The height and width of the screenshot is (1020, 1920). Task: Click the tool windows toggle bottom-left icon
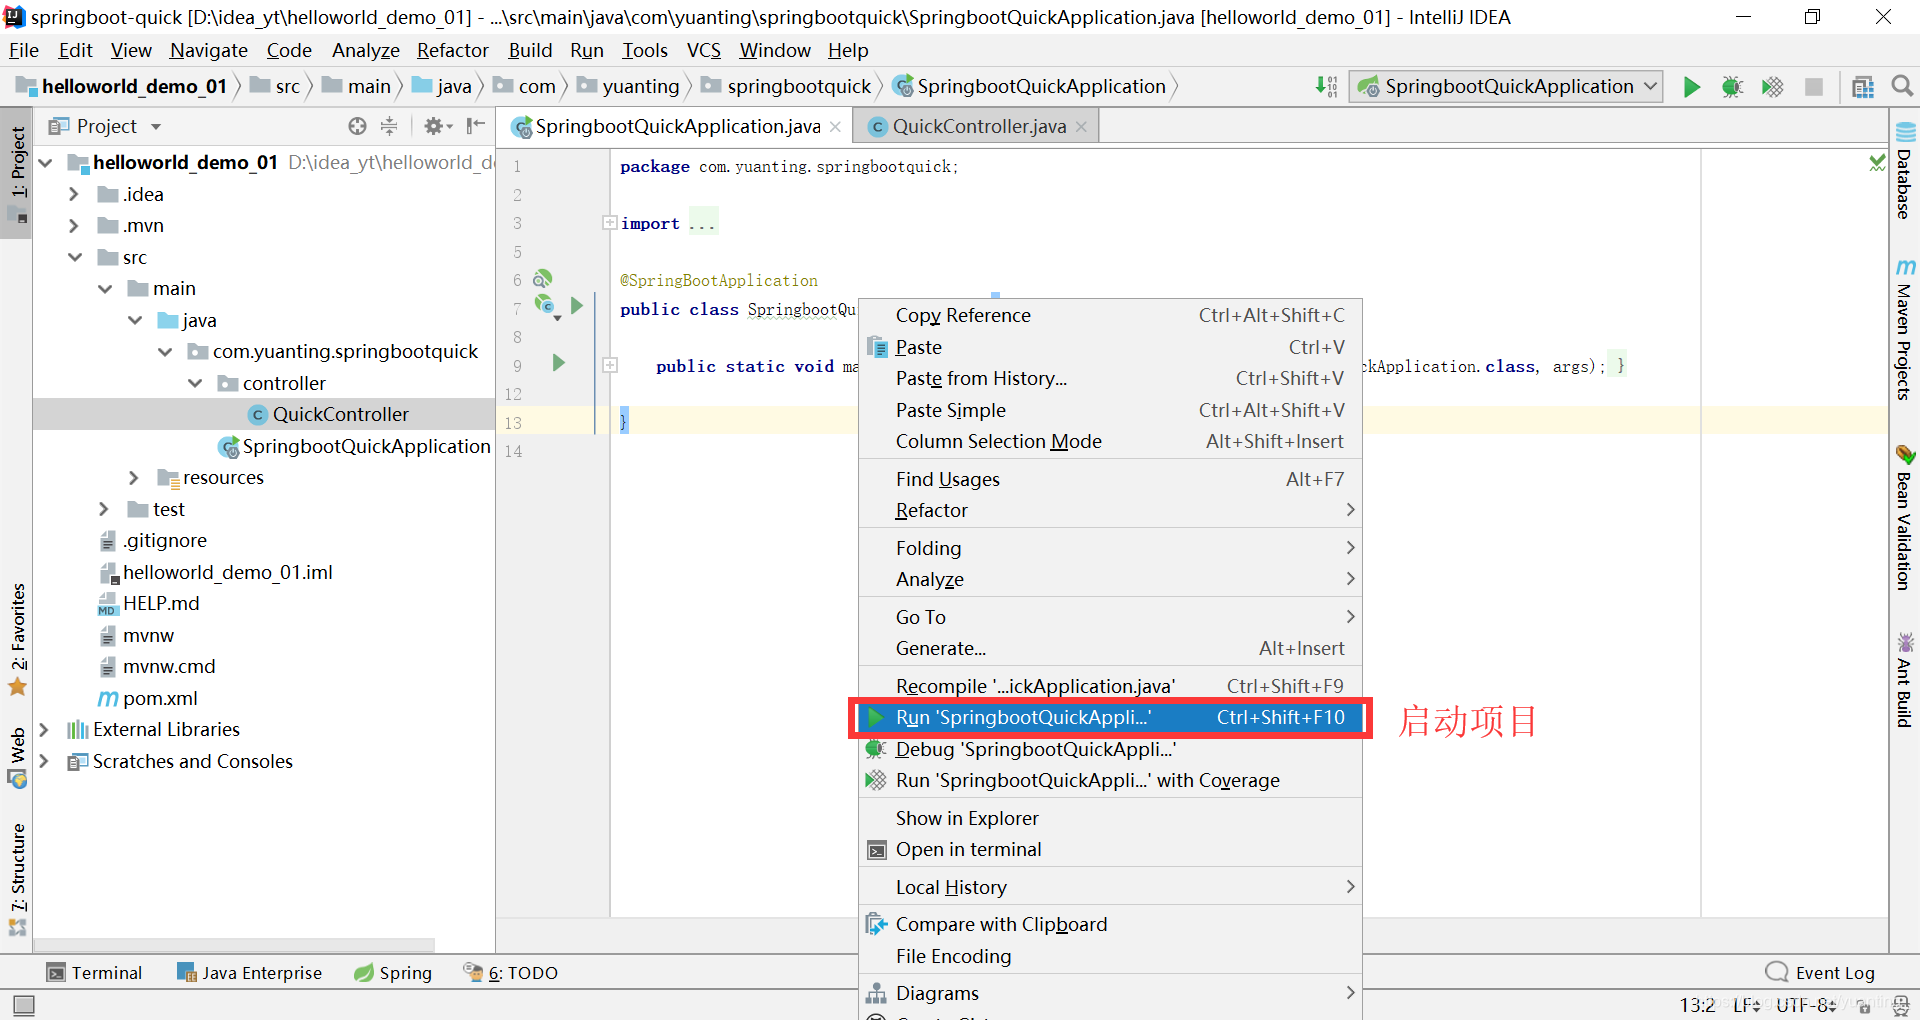pyautogui.click(x=24, y=1004)
